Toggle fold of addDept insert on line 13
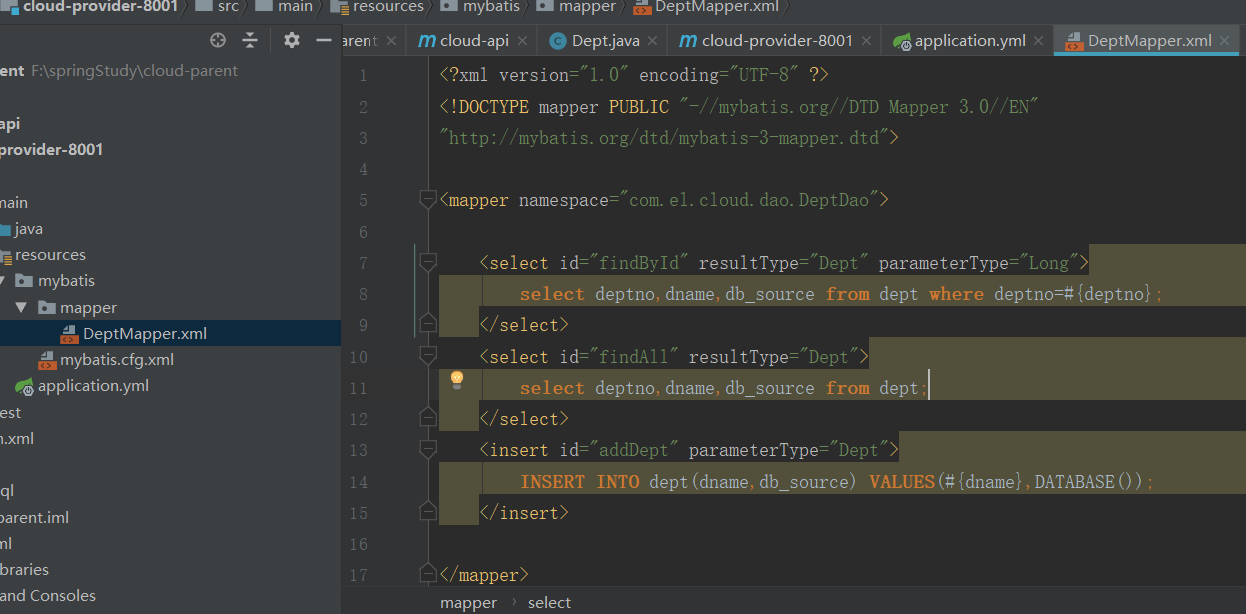 point(428,450)
